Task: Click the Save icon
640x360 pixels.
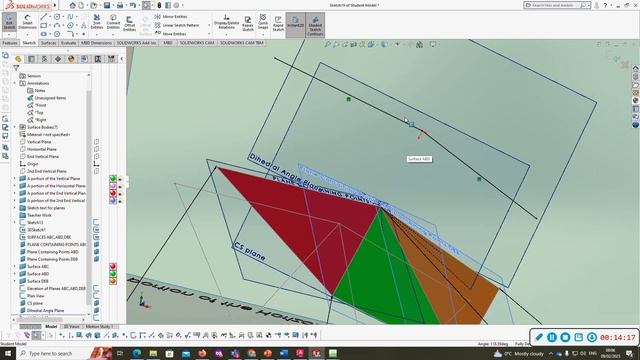Action: [x=107, y=5]
